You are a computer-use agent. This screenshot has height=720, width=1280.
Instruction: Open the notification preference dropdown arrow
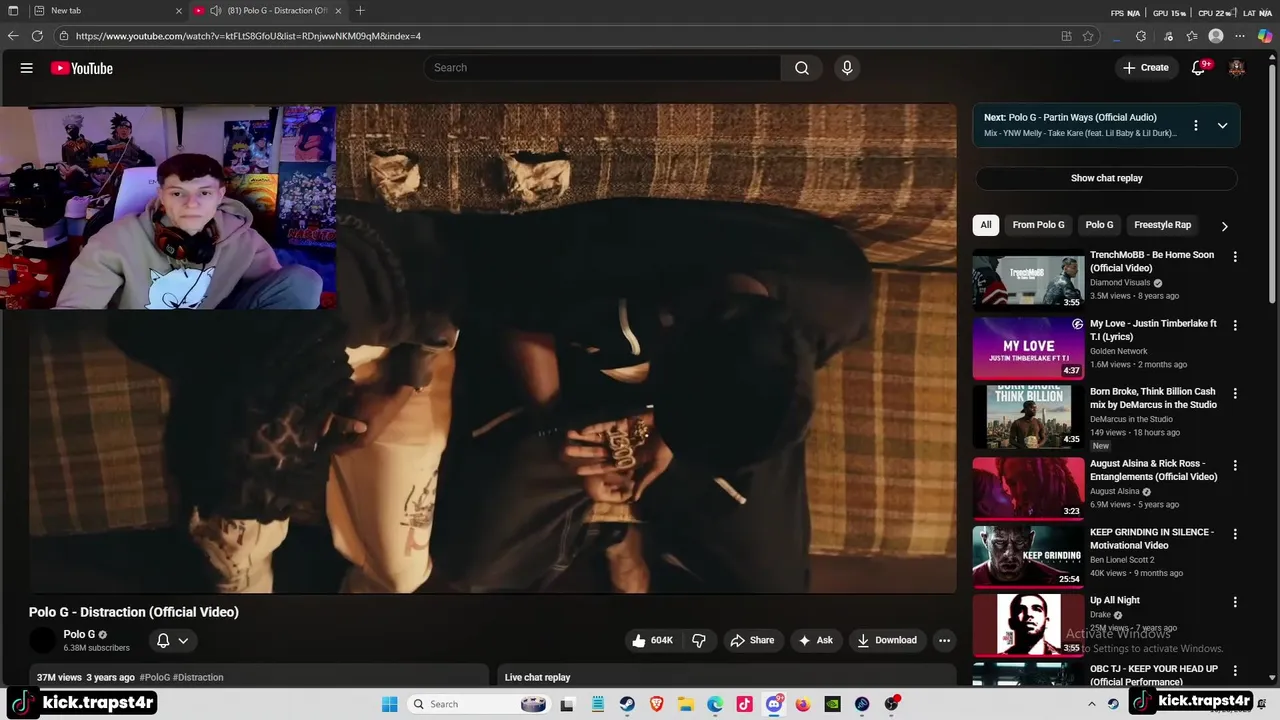pyautogui.click(x=183, y=640)
